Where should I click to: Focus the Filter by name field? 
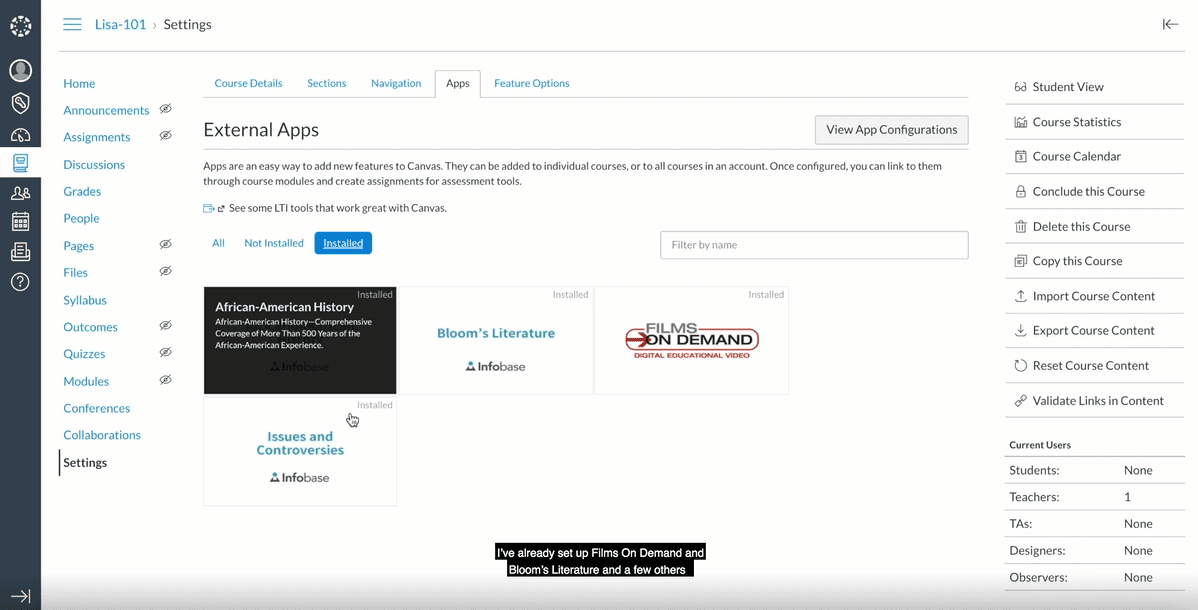click(x=814, y=245)
